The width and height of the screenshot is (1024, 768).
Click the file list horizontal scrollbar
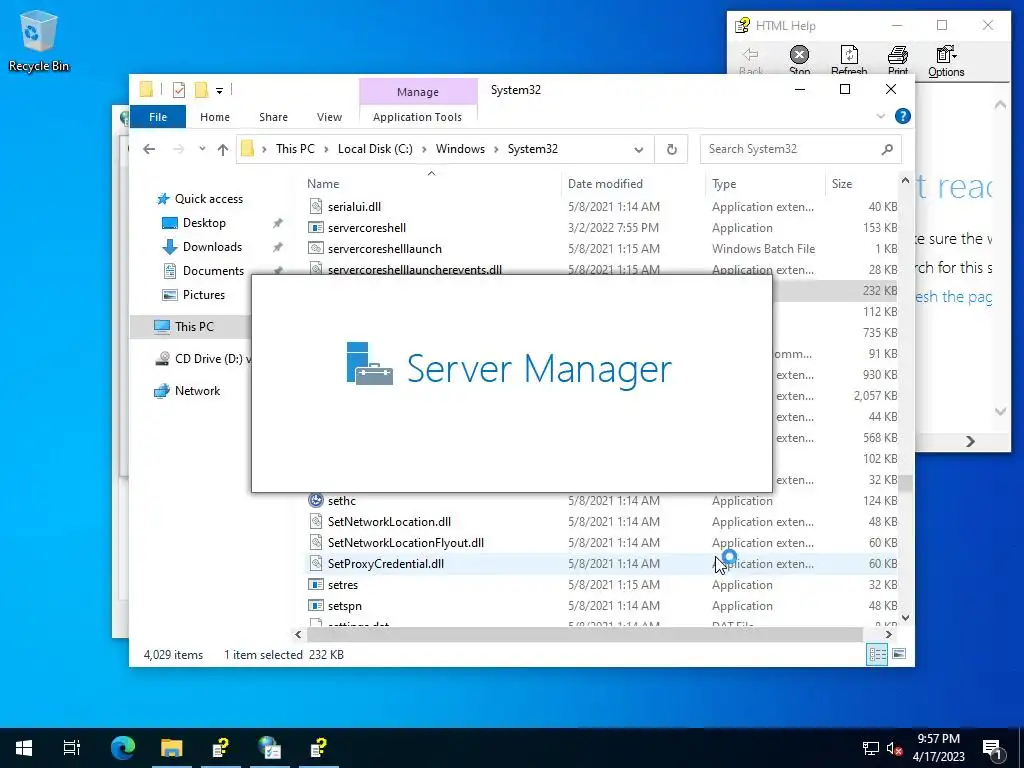[584, 634]
